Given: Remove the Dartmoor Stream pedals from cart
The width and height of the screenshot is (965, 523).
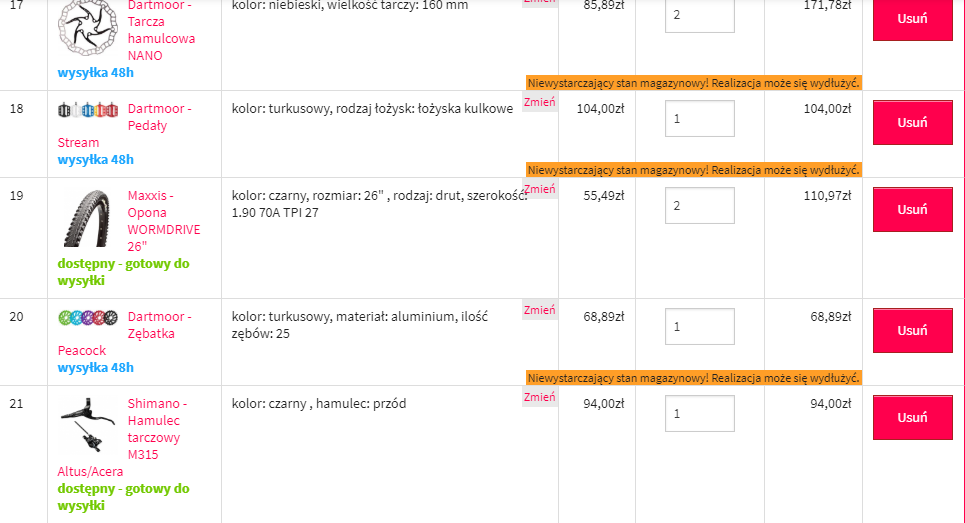Looking at the screenshot, I should 912,122.
